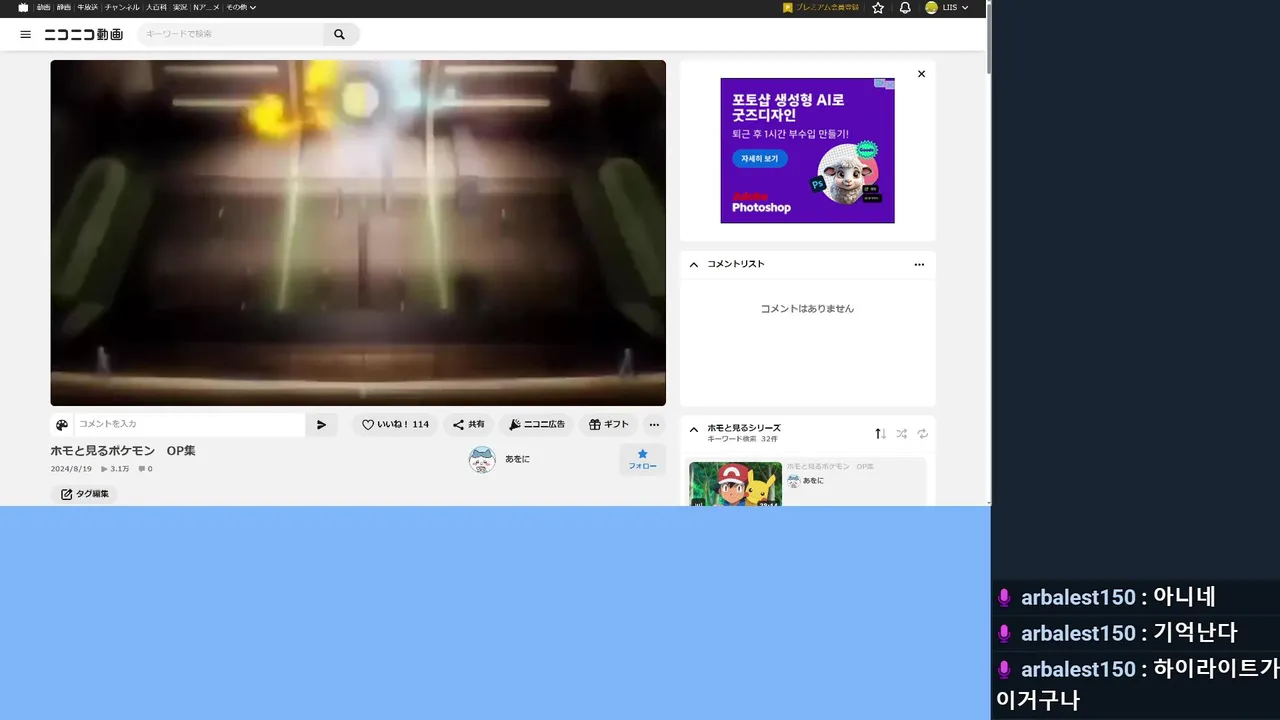The image size is (1280, 720).
Task: Click the タグ編集 button
Action: coord(85,494)
